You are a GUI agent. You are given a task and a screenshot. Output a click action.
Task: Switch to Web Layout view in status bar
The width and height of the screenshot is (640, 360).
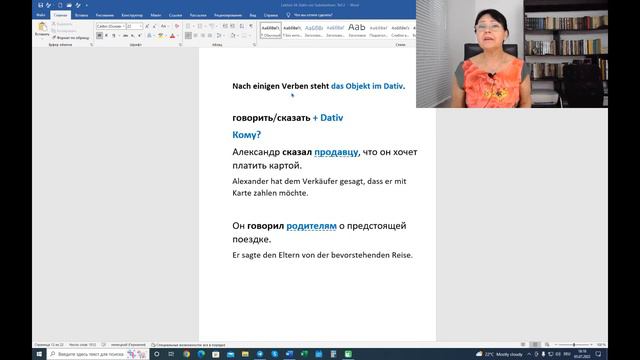[x=547, y=344]
